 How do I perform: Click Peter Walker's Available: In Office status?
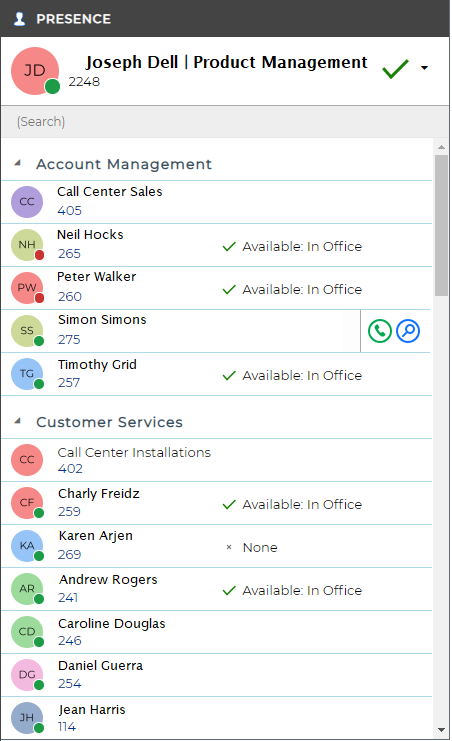[292, 289]
